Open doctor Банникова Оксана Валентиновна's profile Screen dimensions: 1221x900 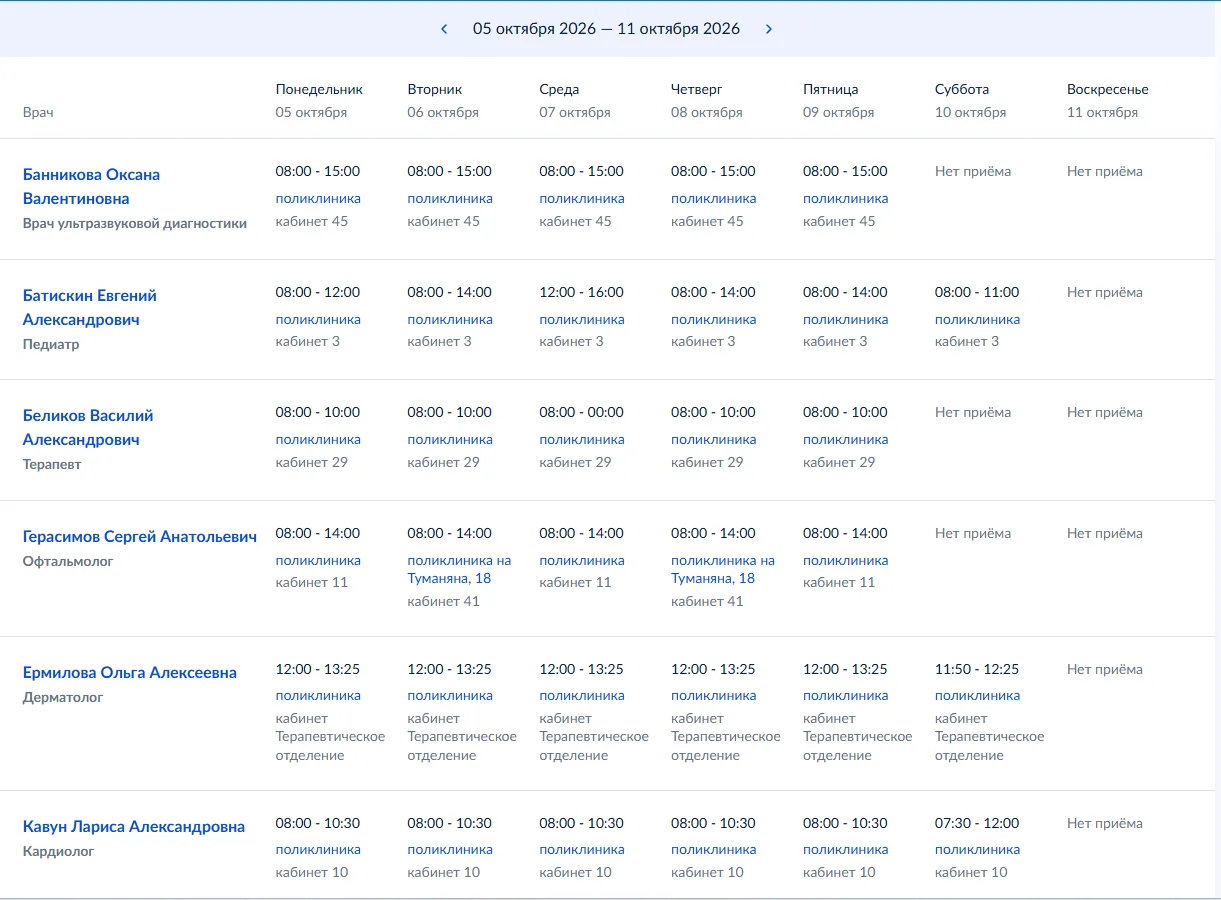click(x=91, y=186)
